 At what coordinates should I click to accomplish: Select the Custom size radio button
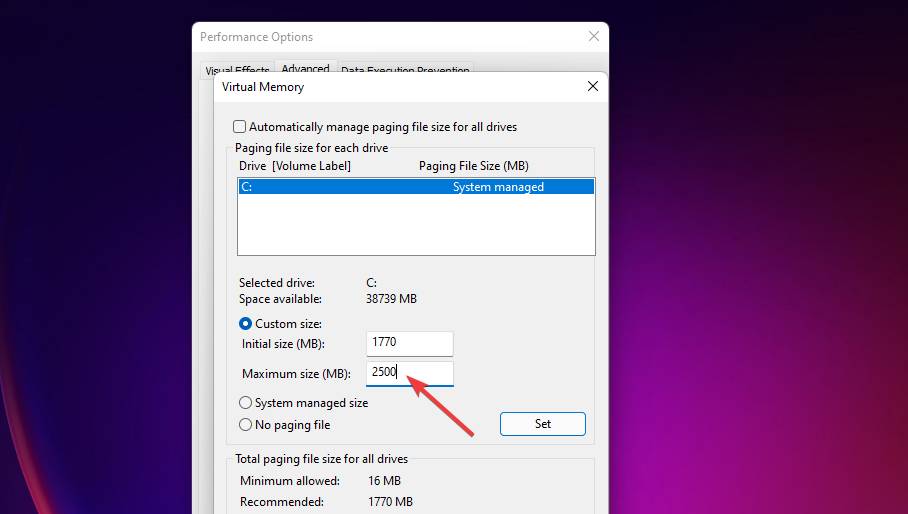(x=245, y=324)
